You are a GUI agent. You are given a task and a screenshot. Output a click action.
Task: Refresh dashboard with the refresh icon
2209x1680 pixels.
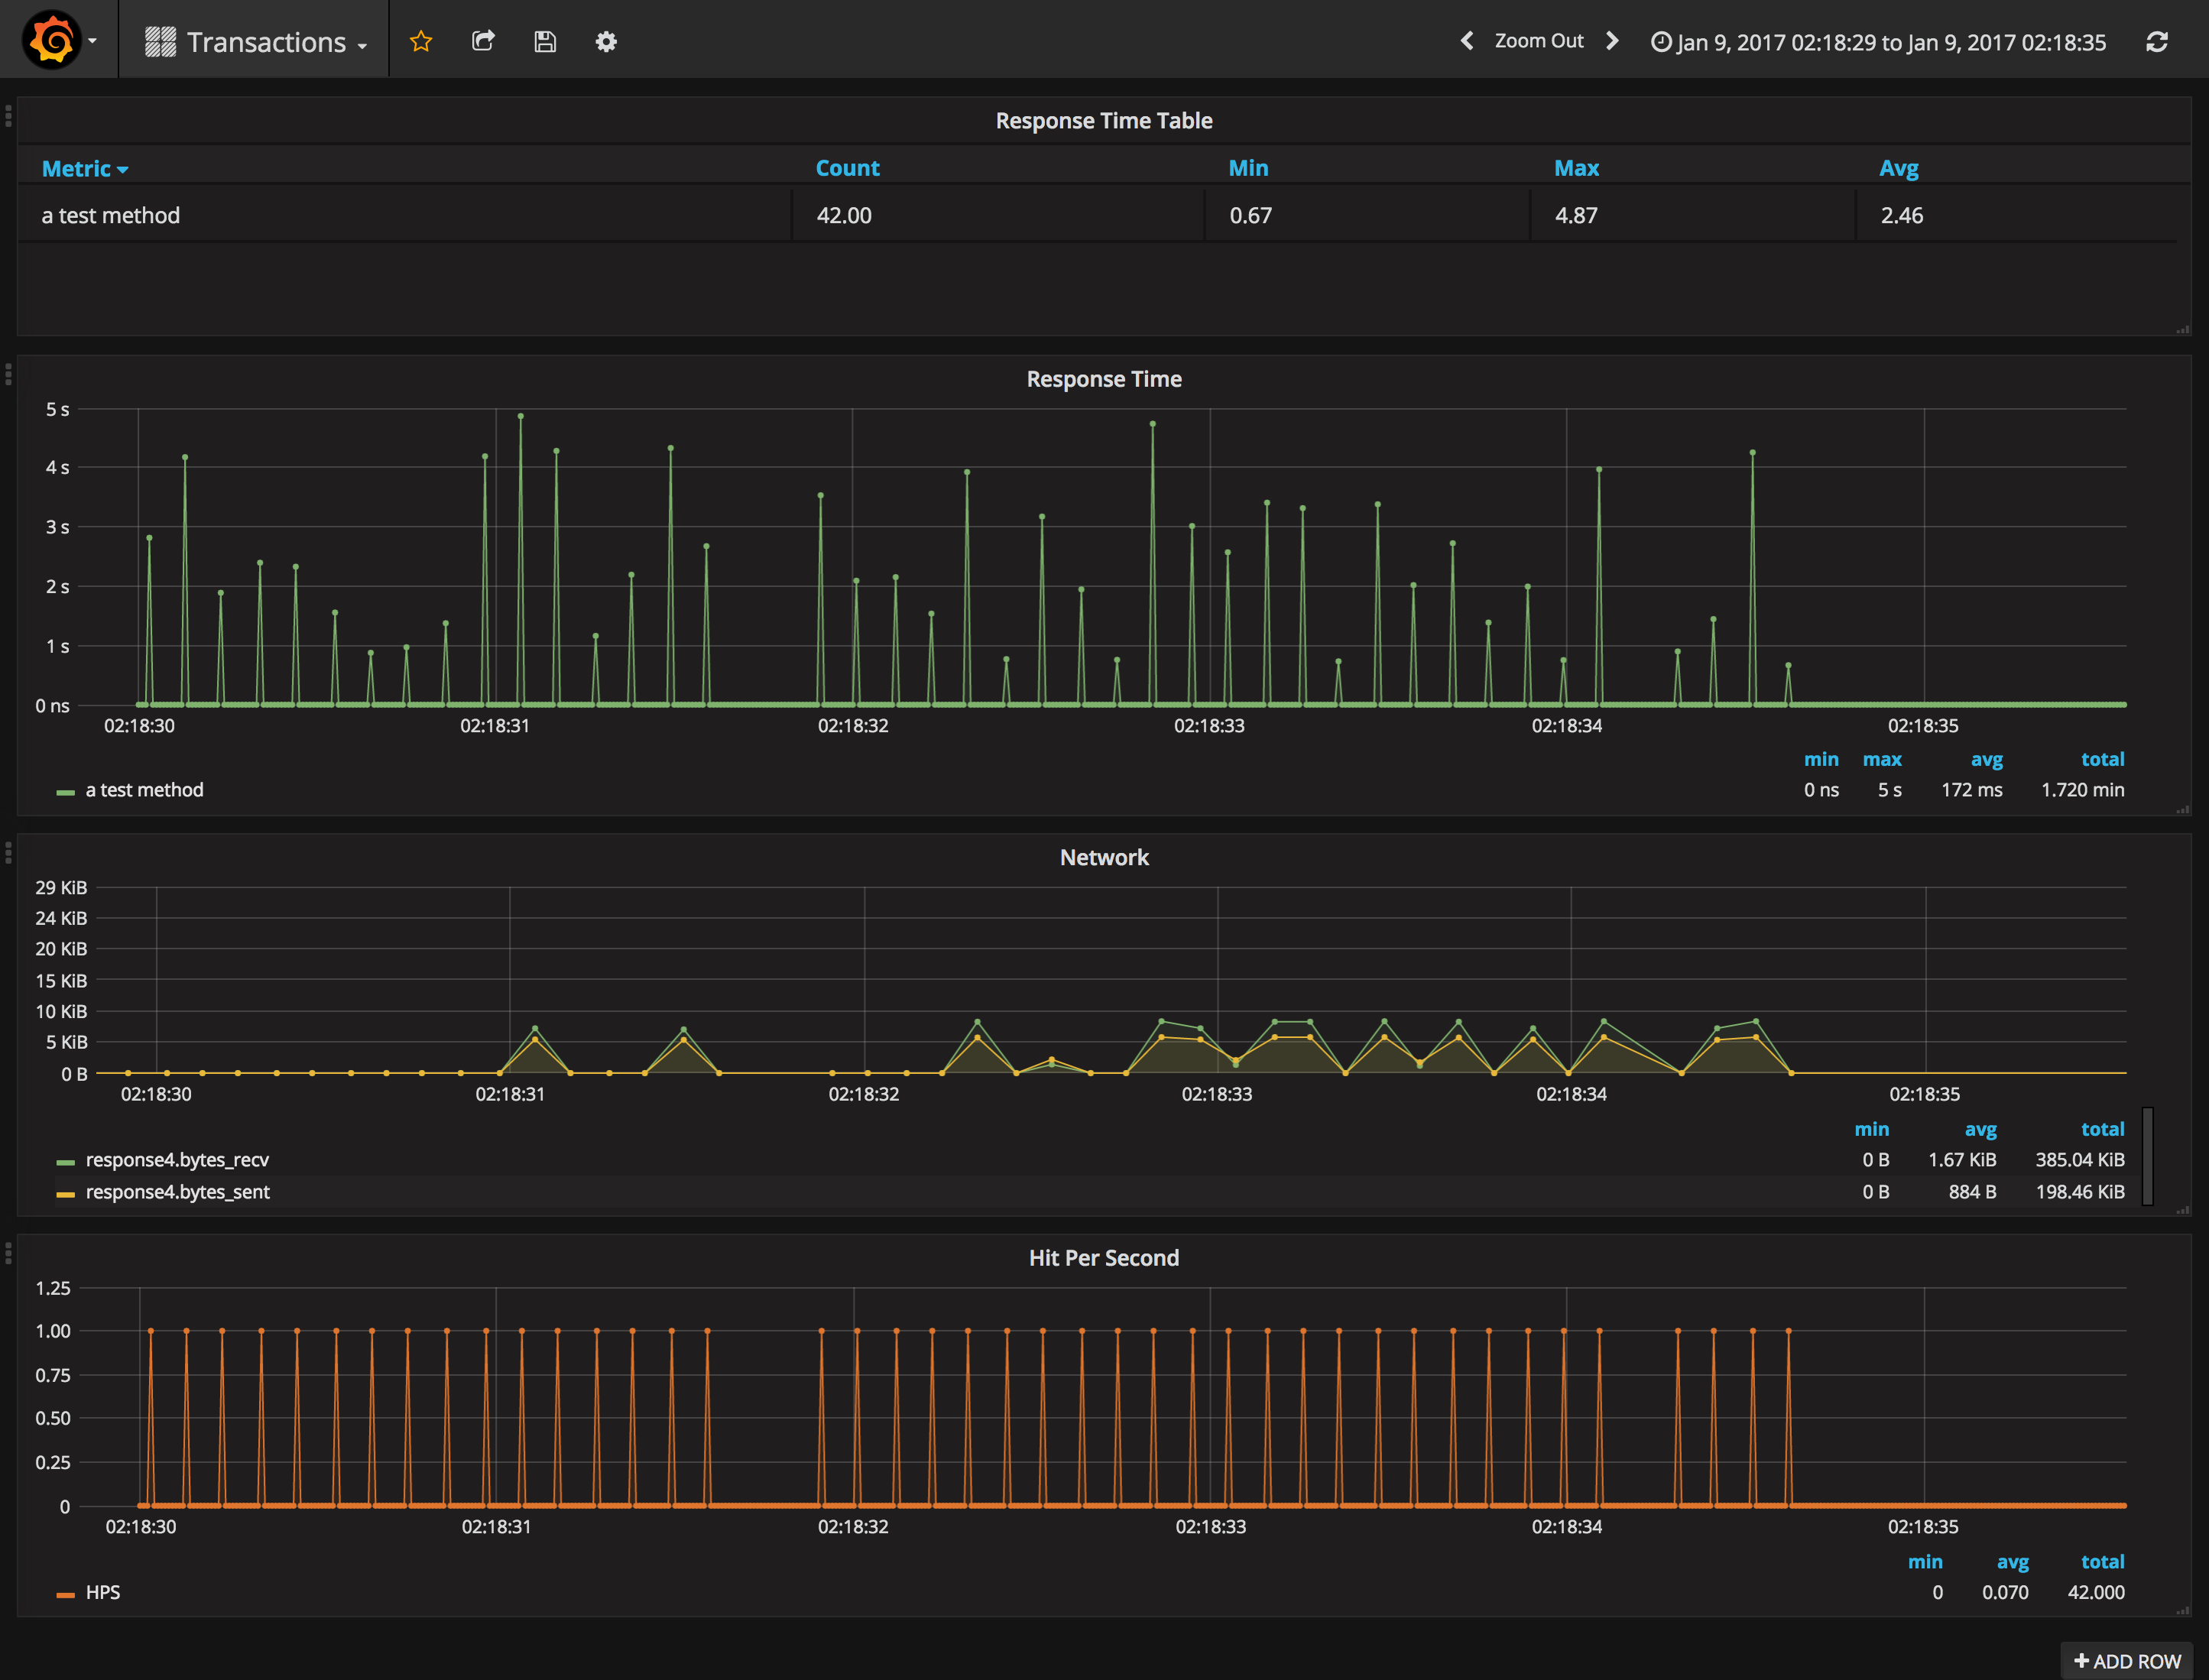(2157, 42)
